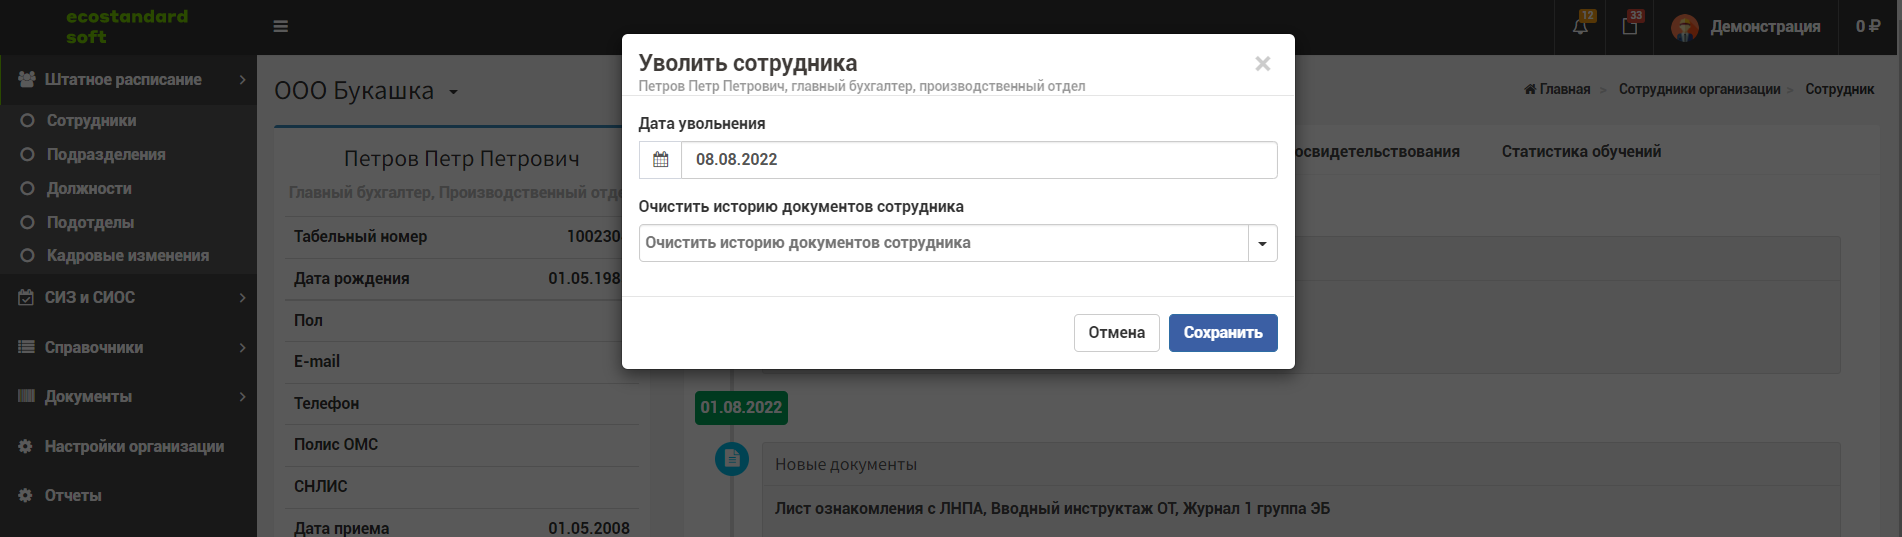Expand the ООО Букашка organization dropdown
Screen dimensions: 1902x537
(x=453, y=92)
